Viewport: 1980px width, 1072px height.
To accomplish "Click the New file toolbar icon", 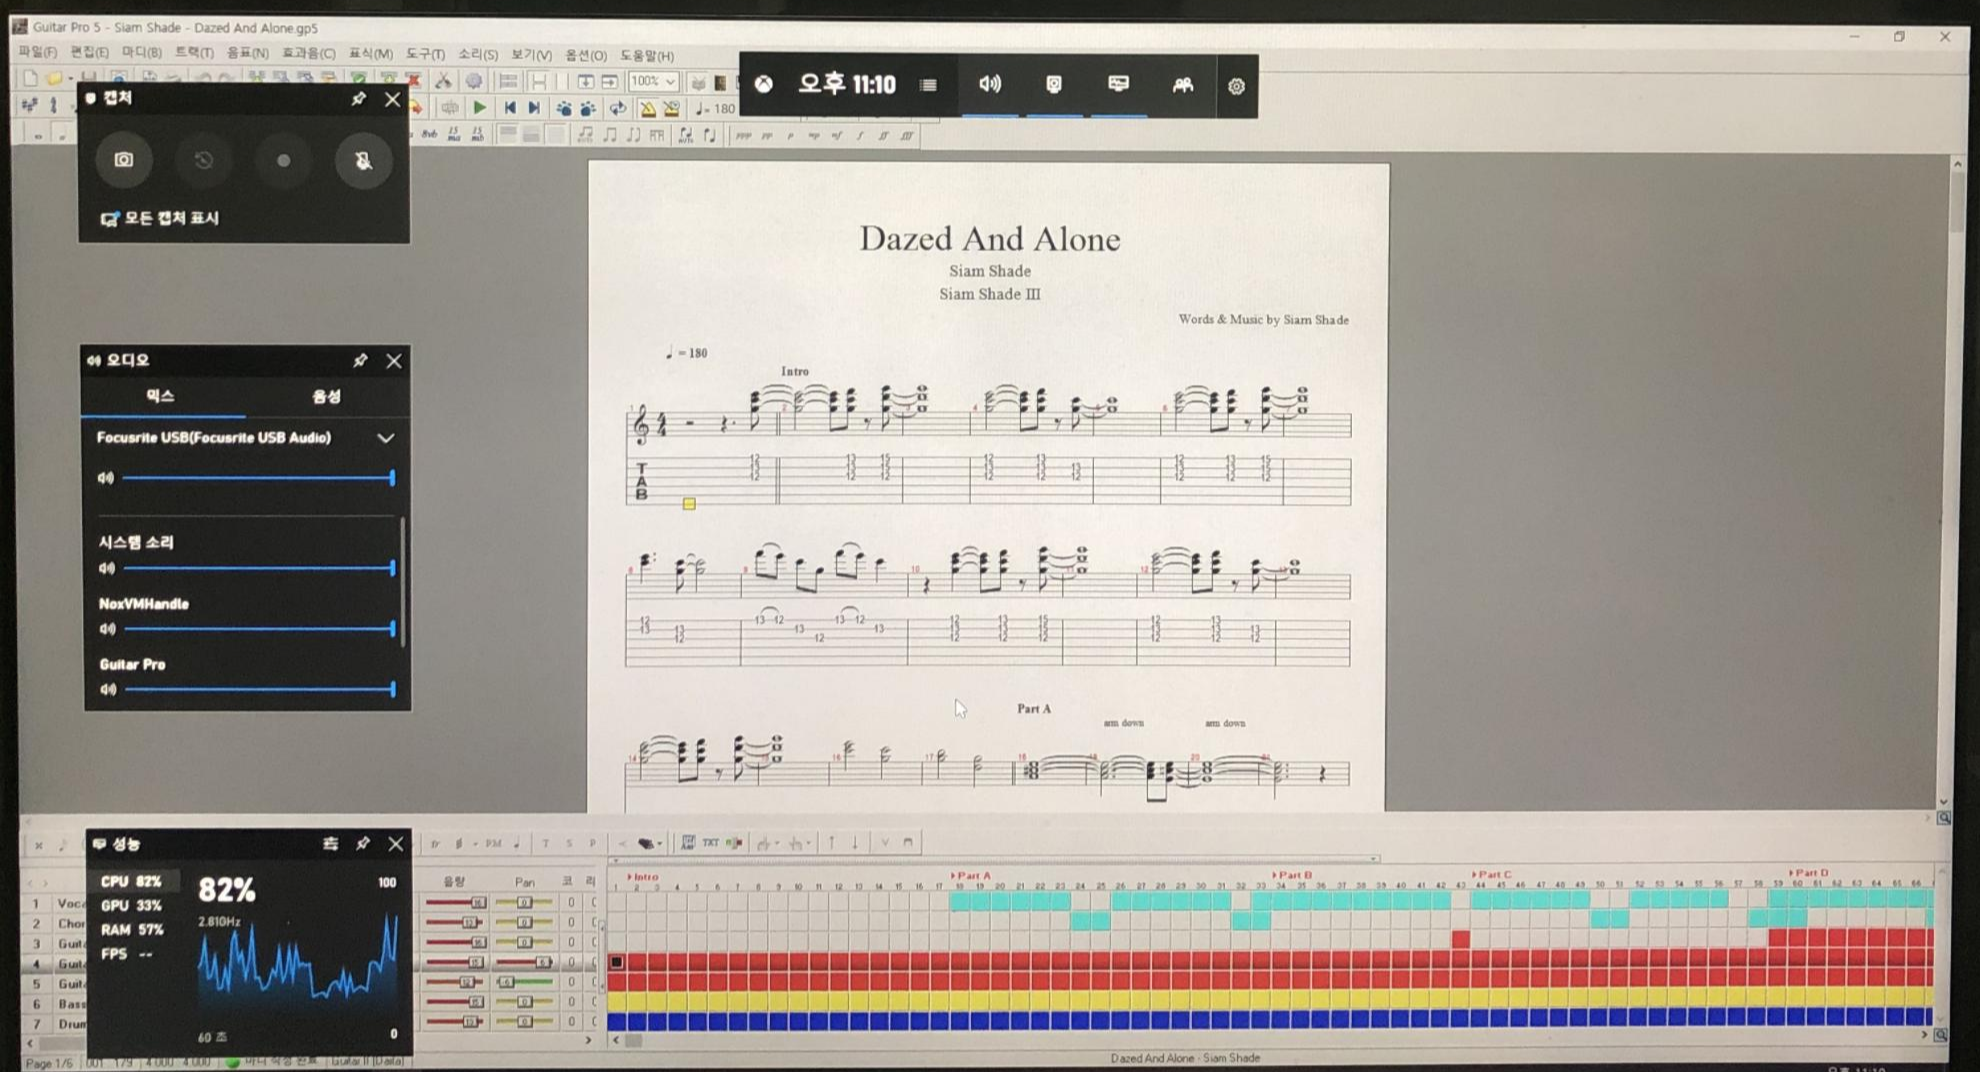I will click(x=30, y=78).
